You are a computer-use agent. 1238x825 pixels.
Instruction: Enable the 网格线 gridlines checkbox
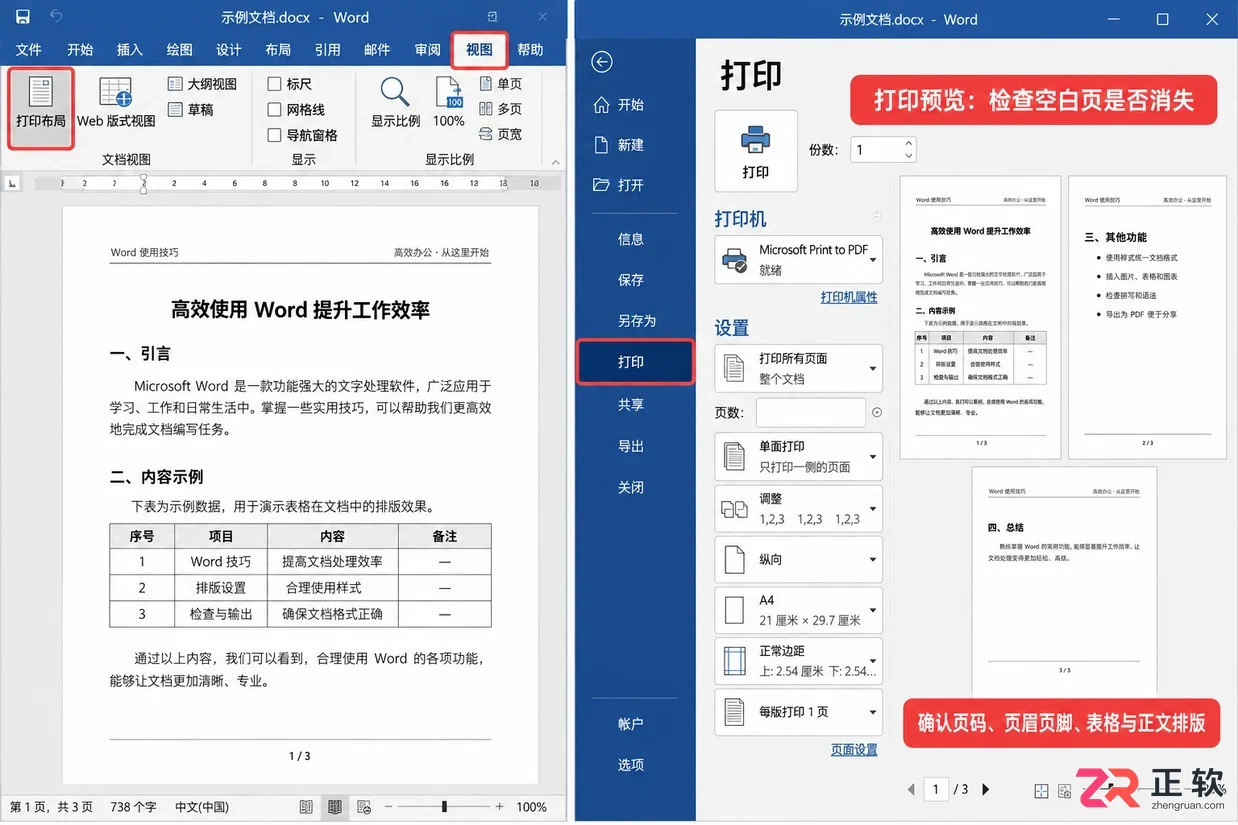point(275,110)
